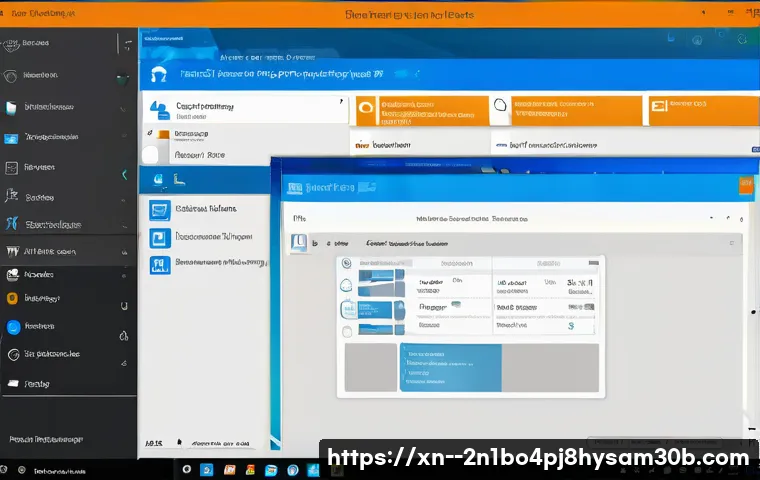Click the circular Cortana icon on taskbar
This screenshot has width=760, height=480.
tap(186, 468)
